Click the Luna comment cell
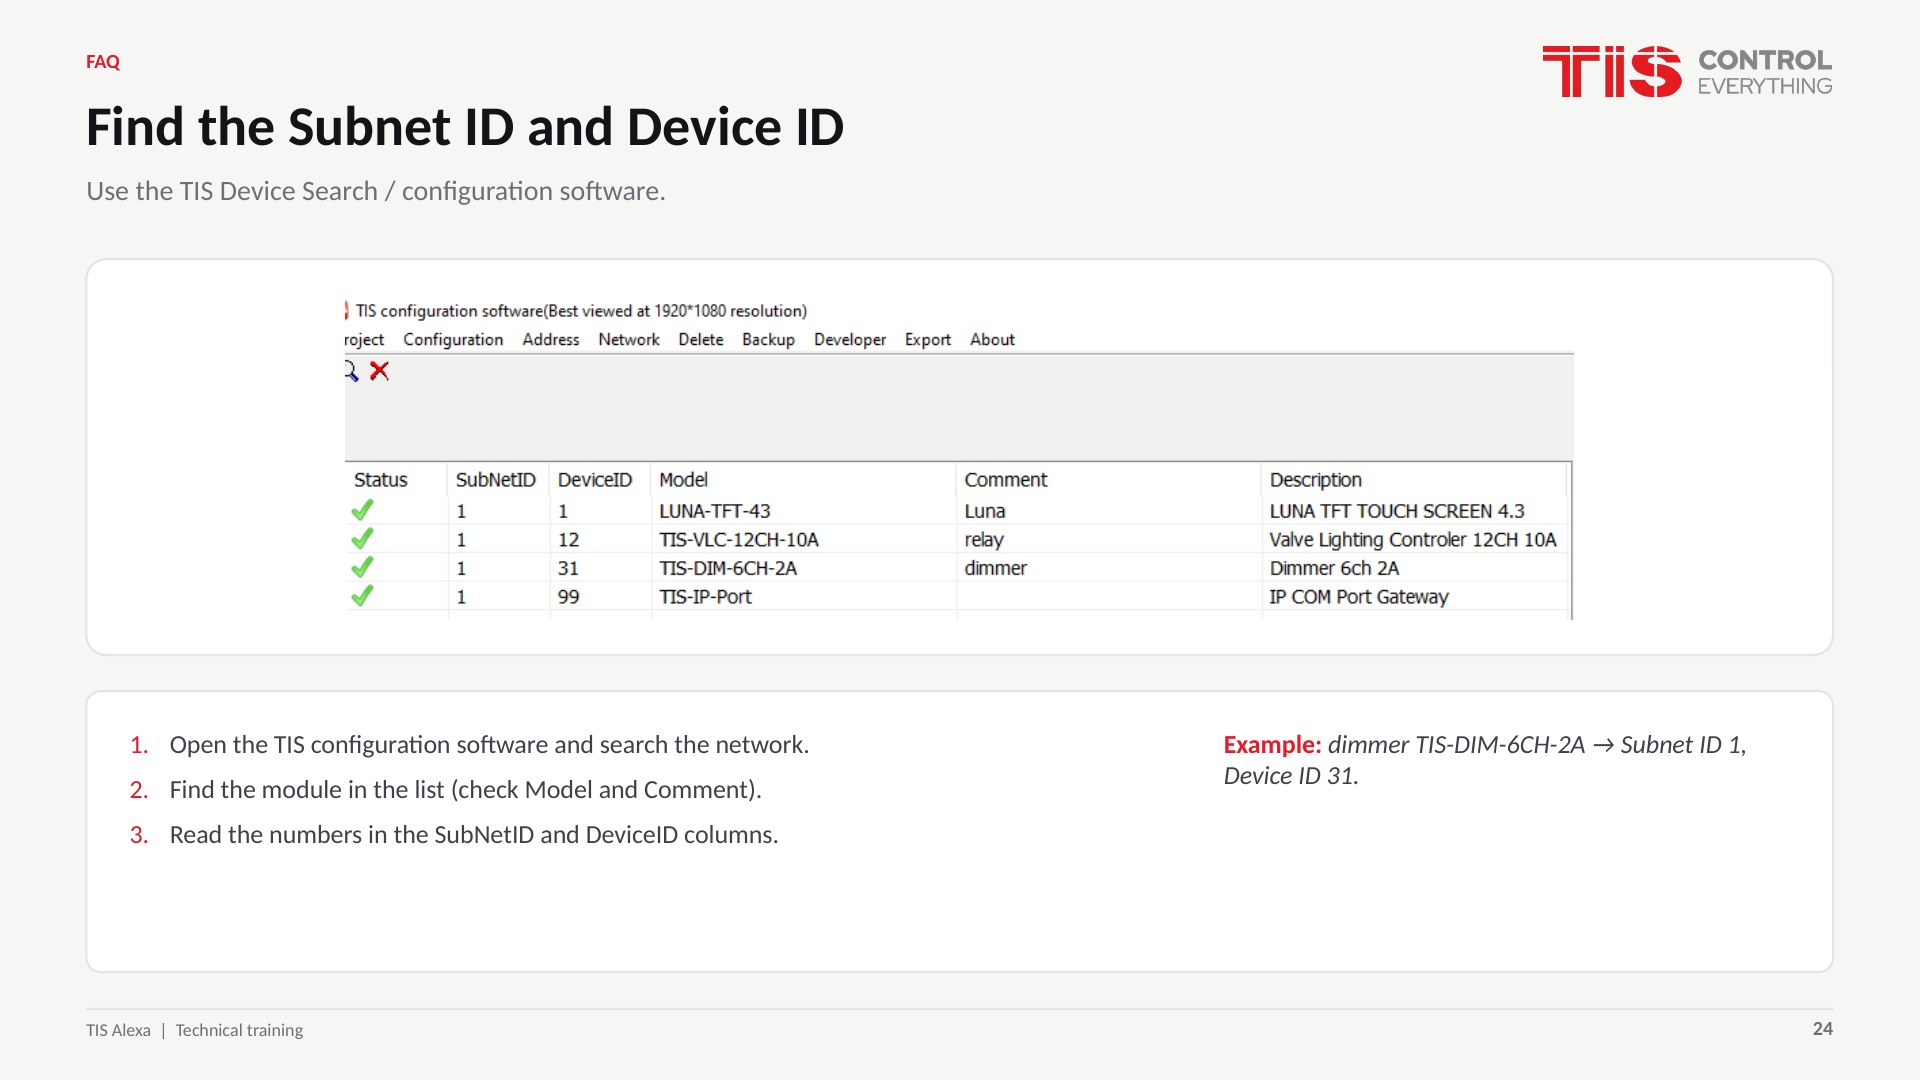The width and height of the screenshot is (1920, 1080). pos(985,511)
